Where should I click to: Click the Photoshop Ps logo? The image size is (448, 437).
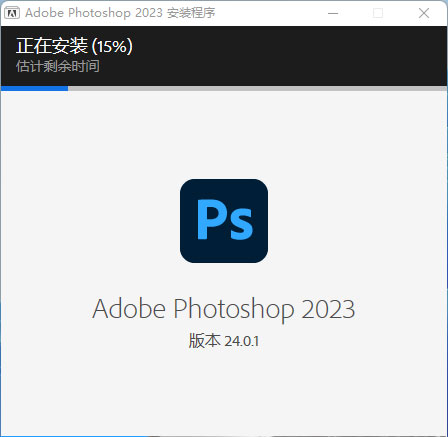point(224,221)
